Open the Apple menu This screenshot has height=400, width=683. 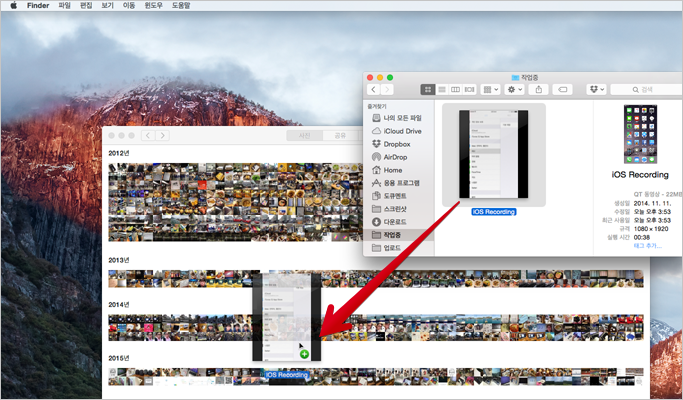click(14, 6)
